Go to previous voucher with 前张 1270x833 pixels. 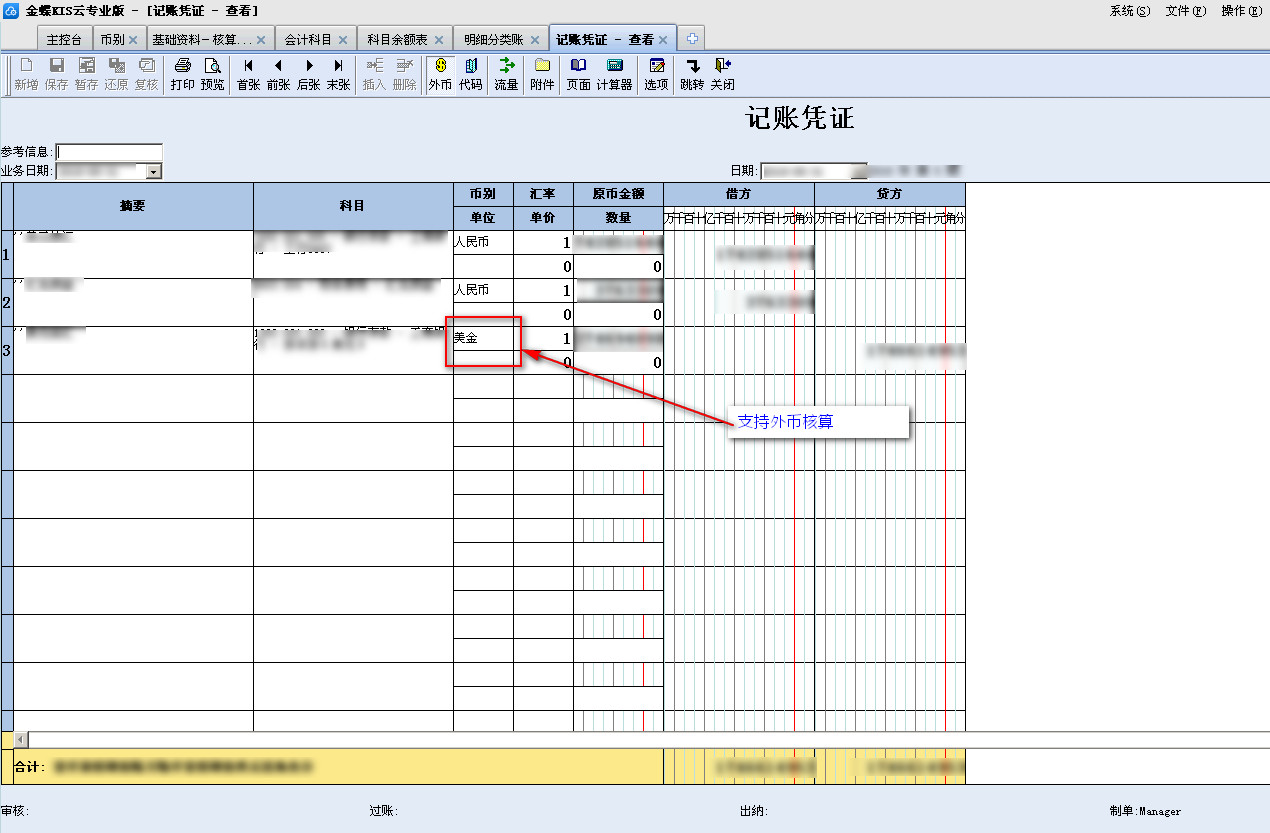(x=278, y=74)
